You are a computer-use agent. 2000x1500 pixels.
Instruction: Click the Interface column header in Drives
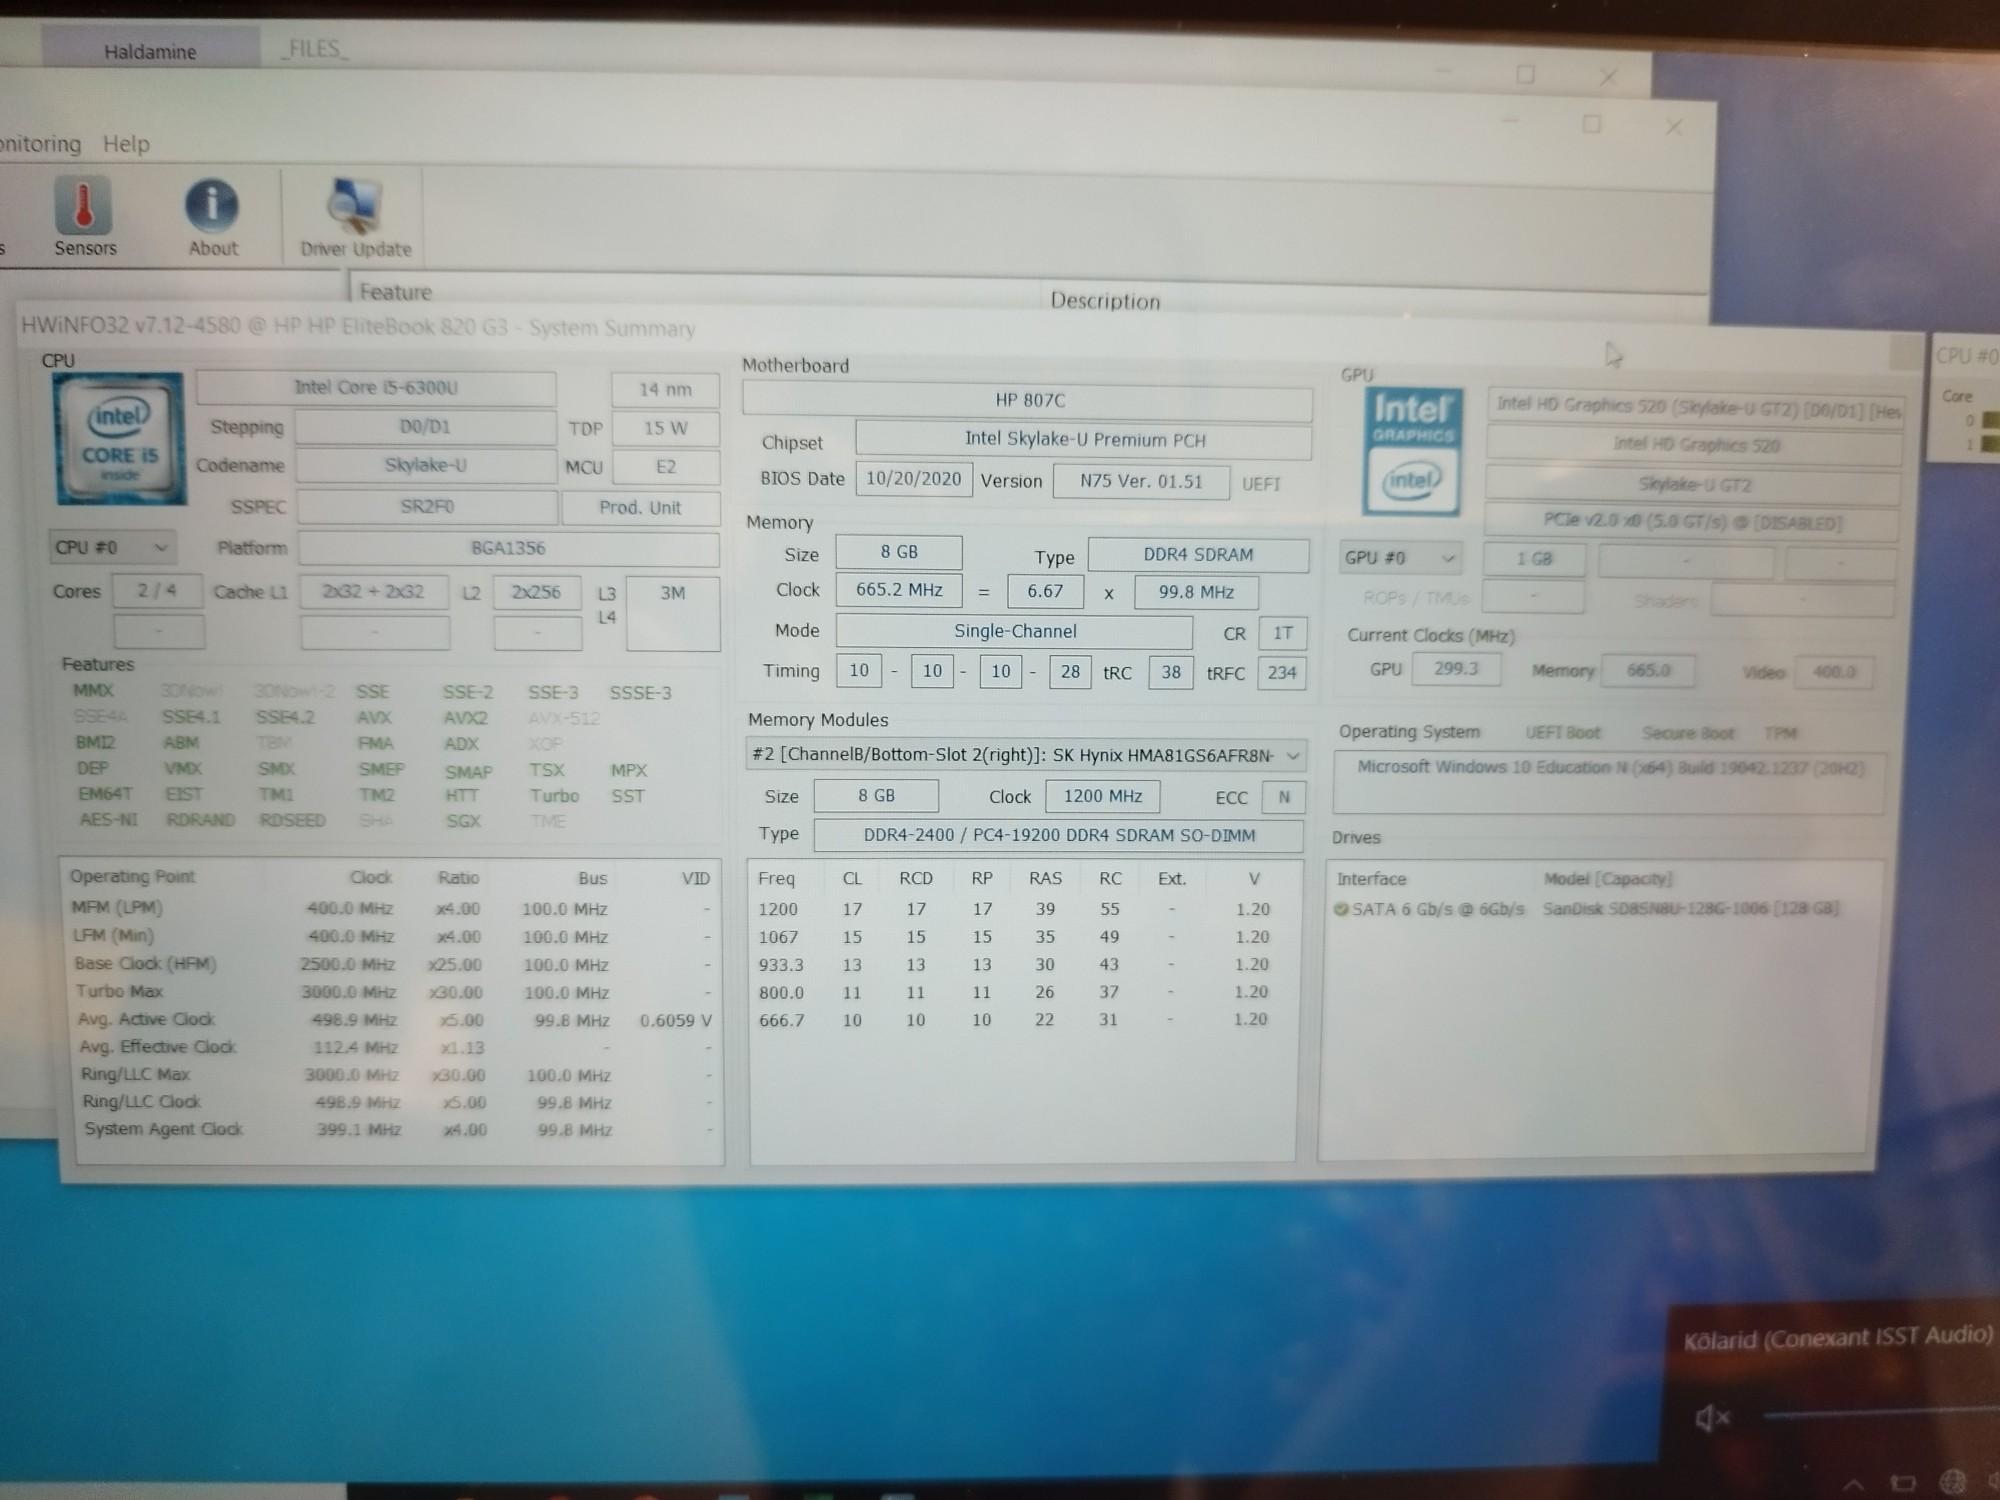point(1371,879)
